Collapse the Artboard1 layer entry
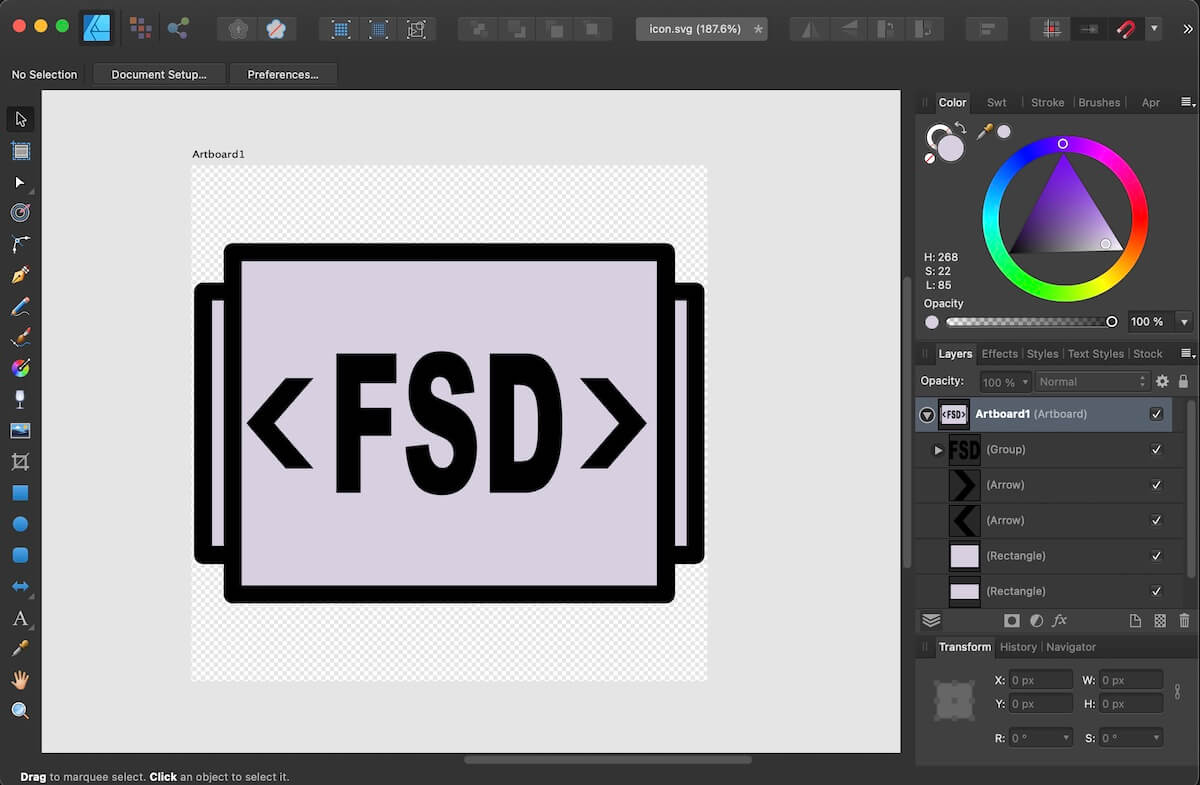This screenshot has width=1200, height=785. (925, 413)
